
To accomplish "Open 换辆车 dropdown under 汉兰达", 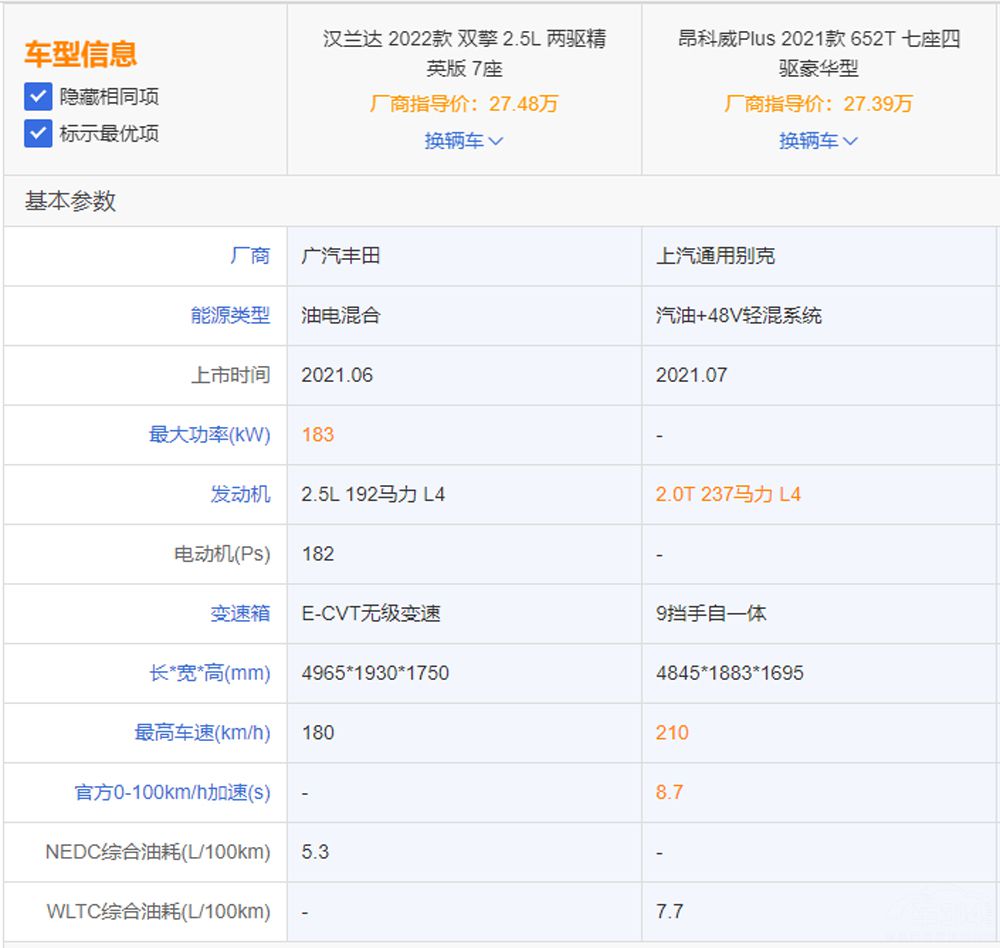I will 464,141.
